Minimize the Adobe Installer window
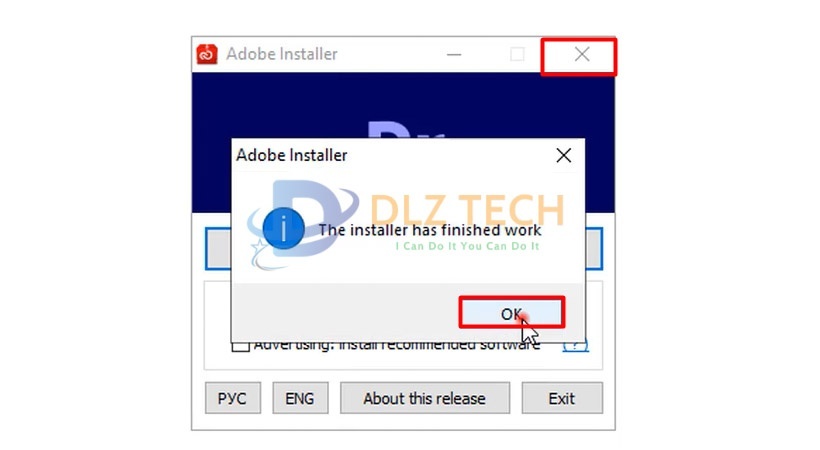The image size is (820, 450). pyautogui.click(x=454, y=54)
